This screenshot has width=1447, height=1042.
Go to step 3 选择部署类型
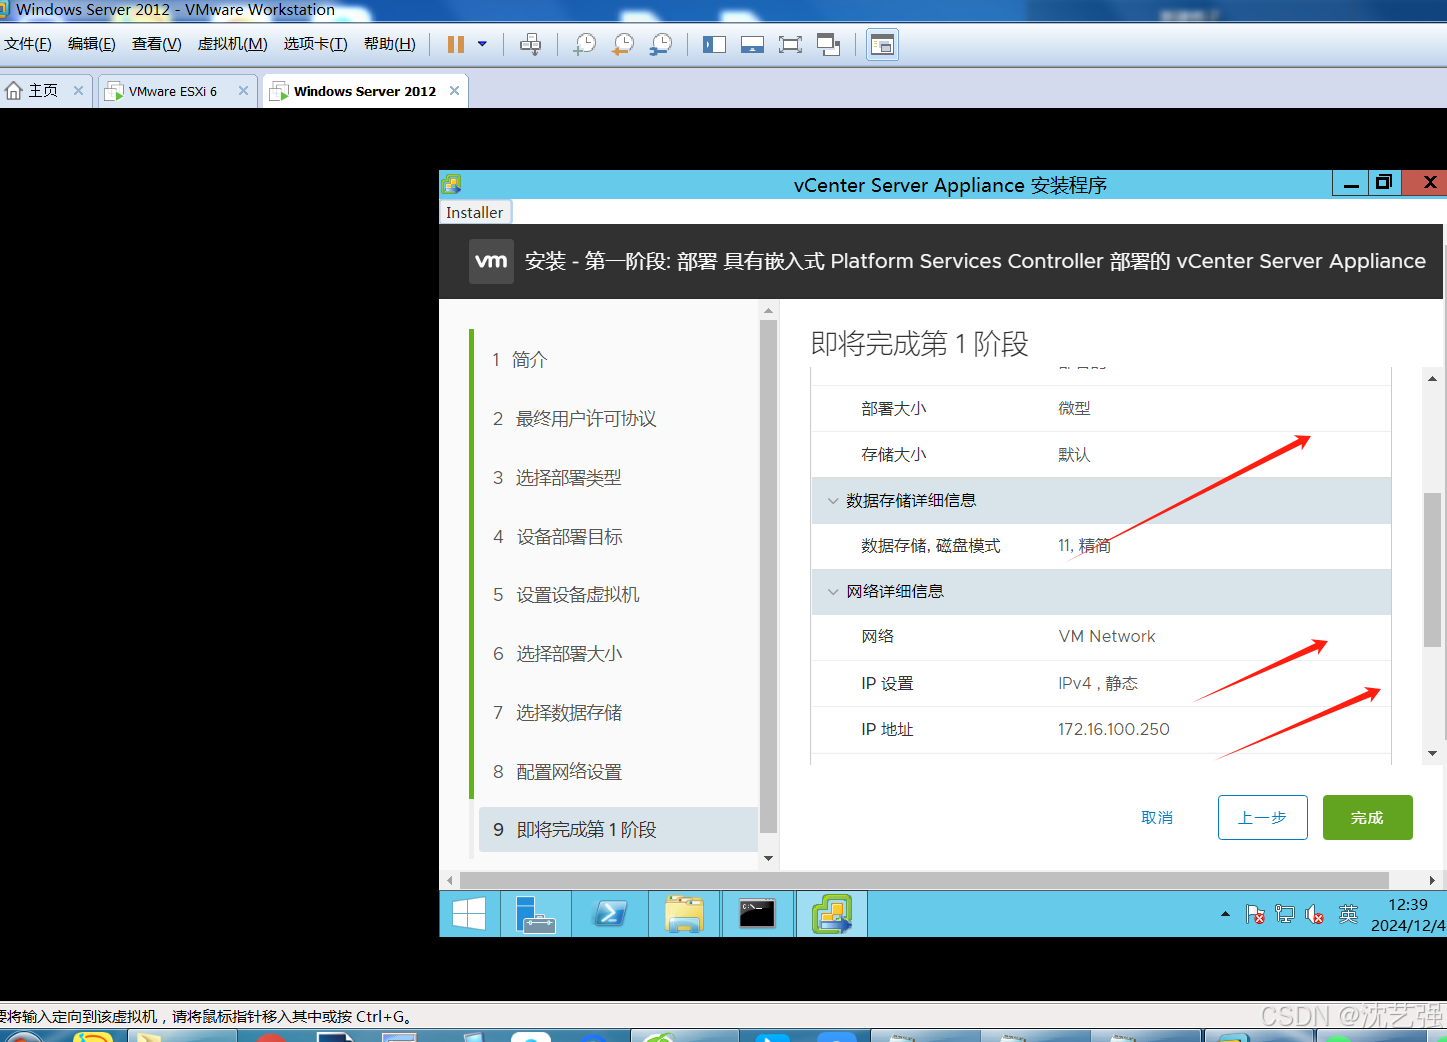coord(557,478)
